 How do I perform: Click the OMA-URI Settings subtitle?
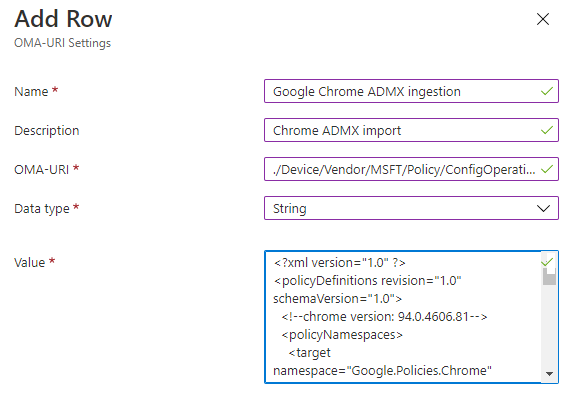62,43
